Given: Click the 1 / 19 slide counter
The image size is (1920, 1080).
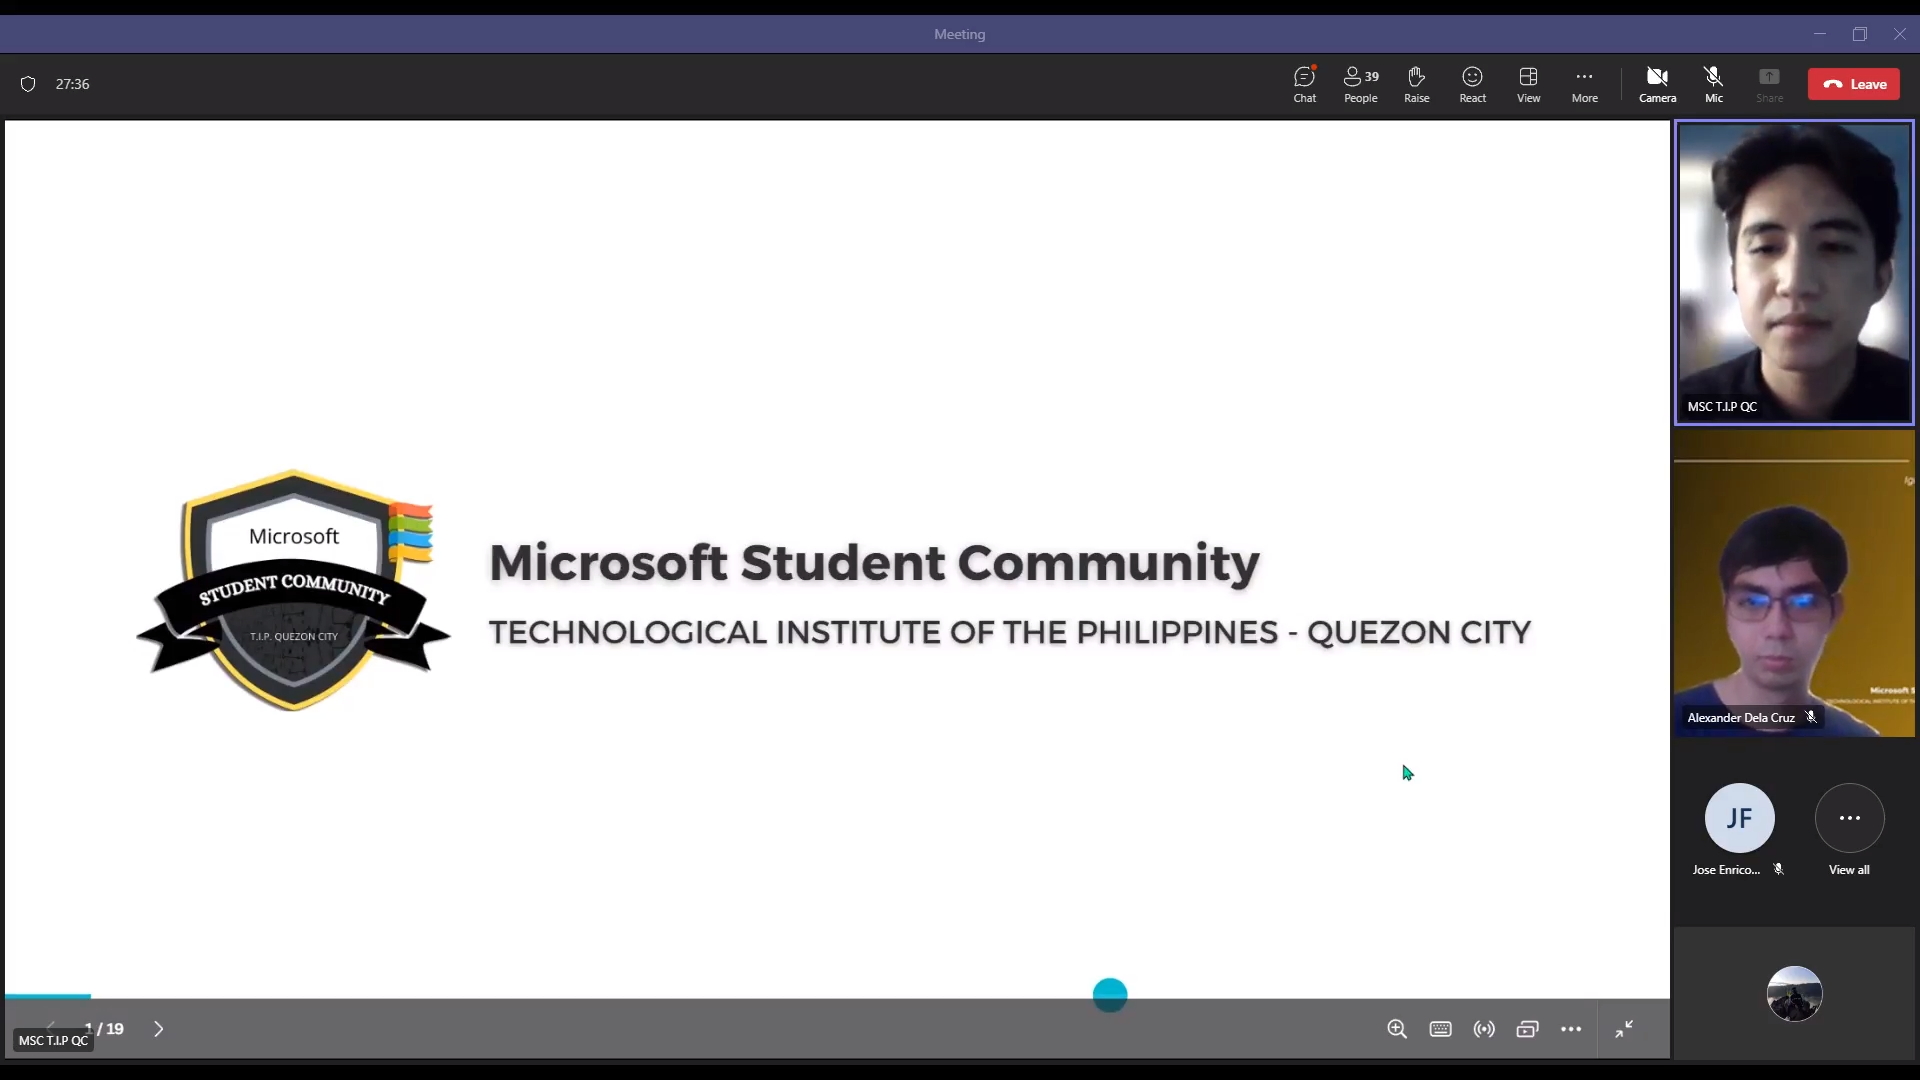Looking at the screenshot, I should point(104,1028).
